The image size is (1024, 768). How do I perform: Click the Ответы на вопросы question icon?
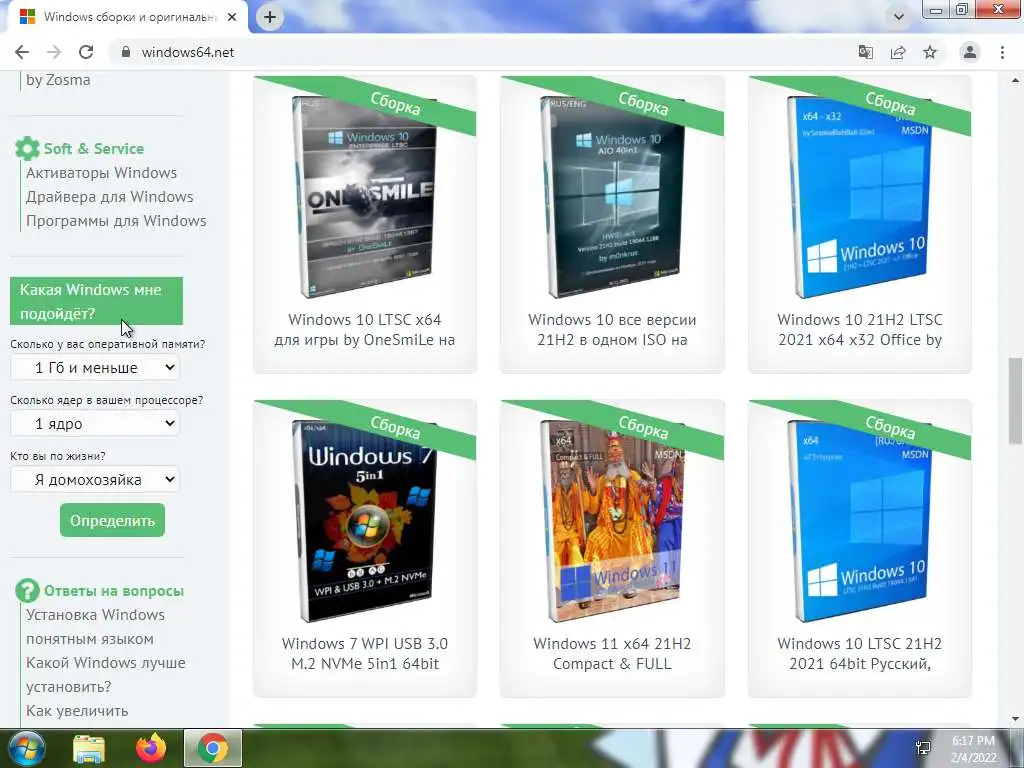[27, 590]
